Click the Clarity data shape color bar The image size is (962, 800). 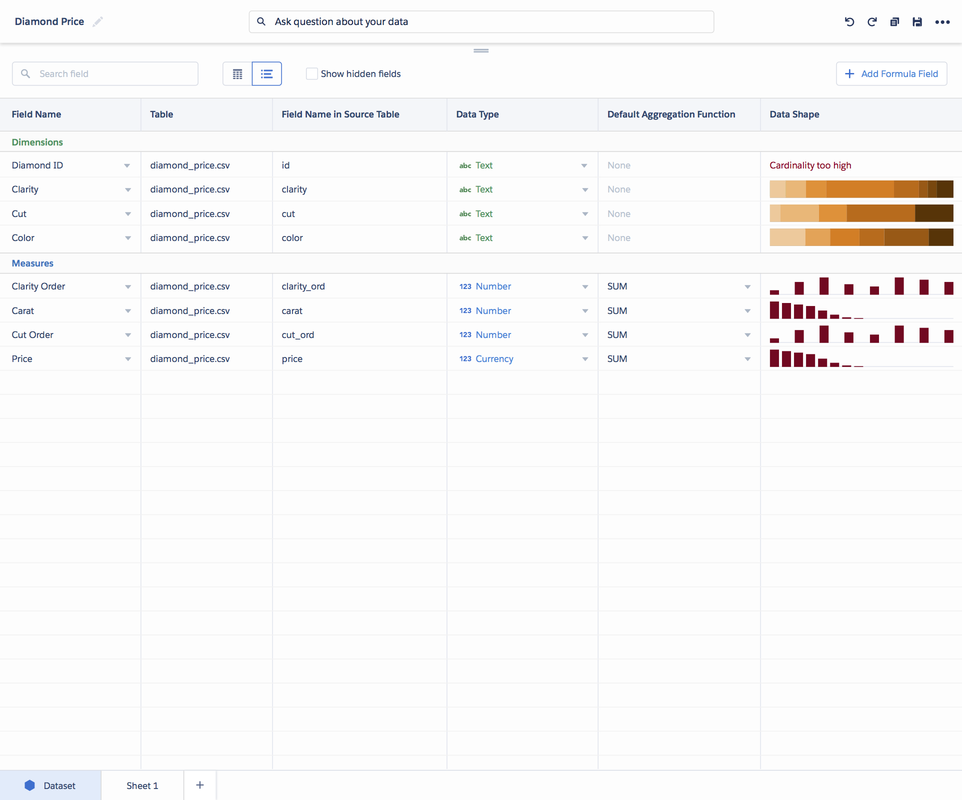point(861,189)
